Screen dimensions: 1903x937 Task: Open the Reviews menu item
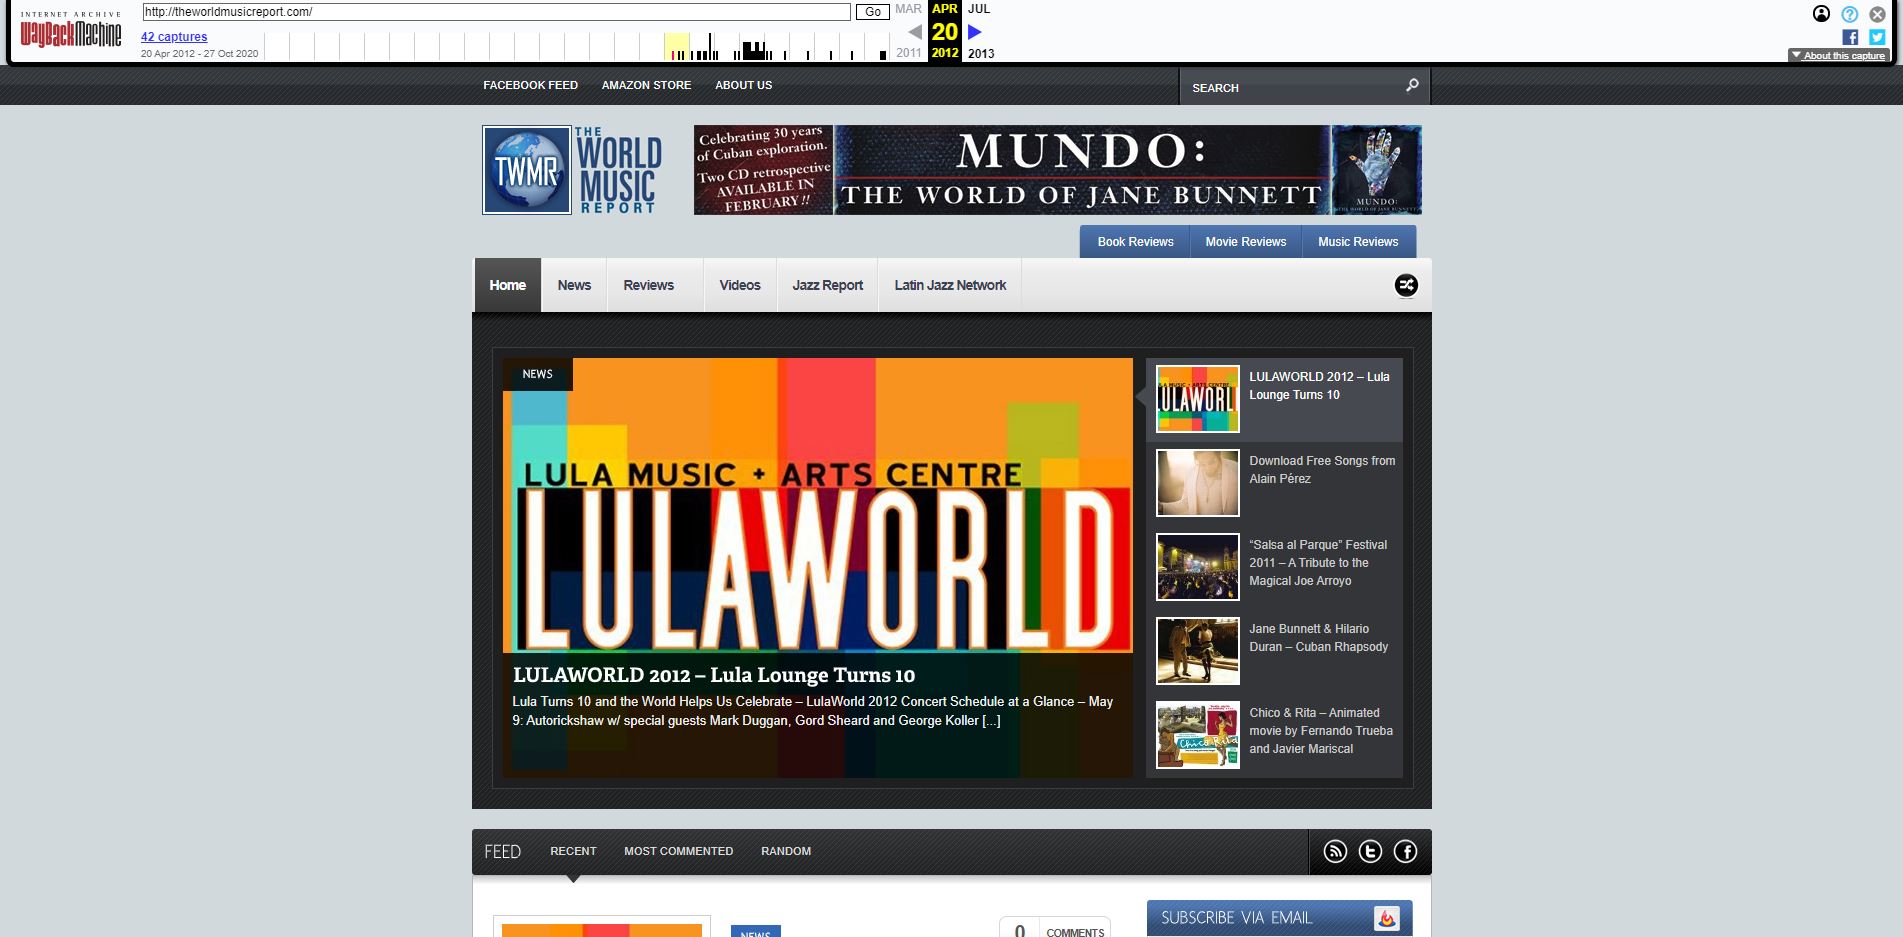(648, 285)
